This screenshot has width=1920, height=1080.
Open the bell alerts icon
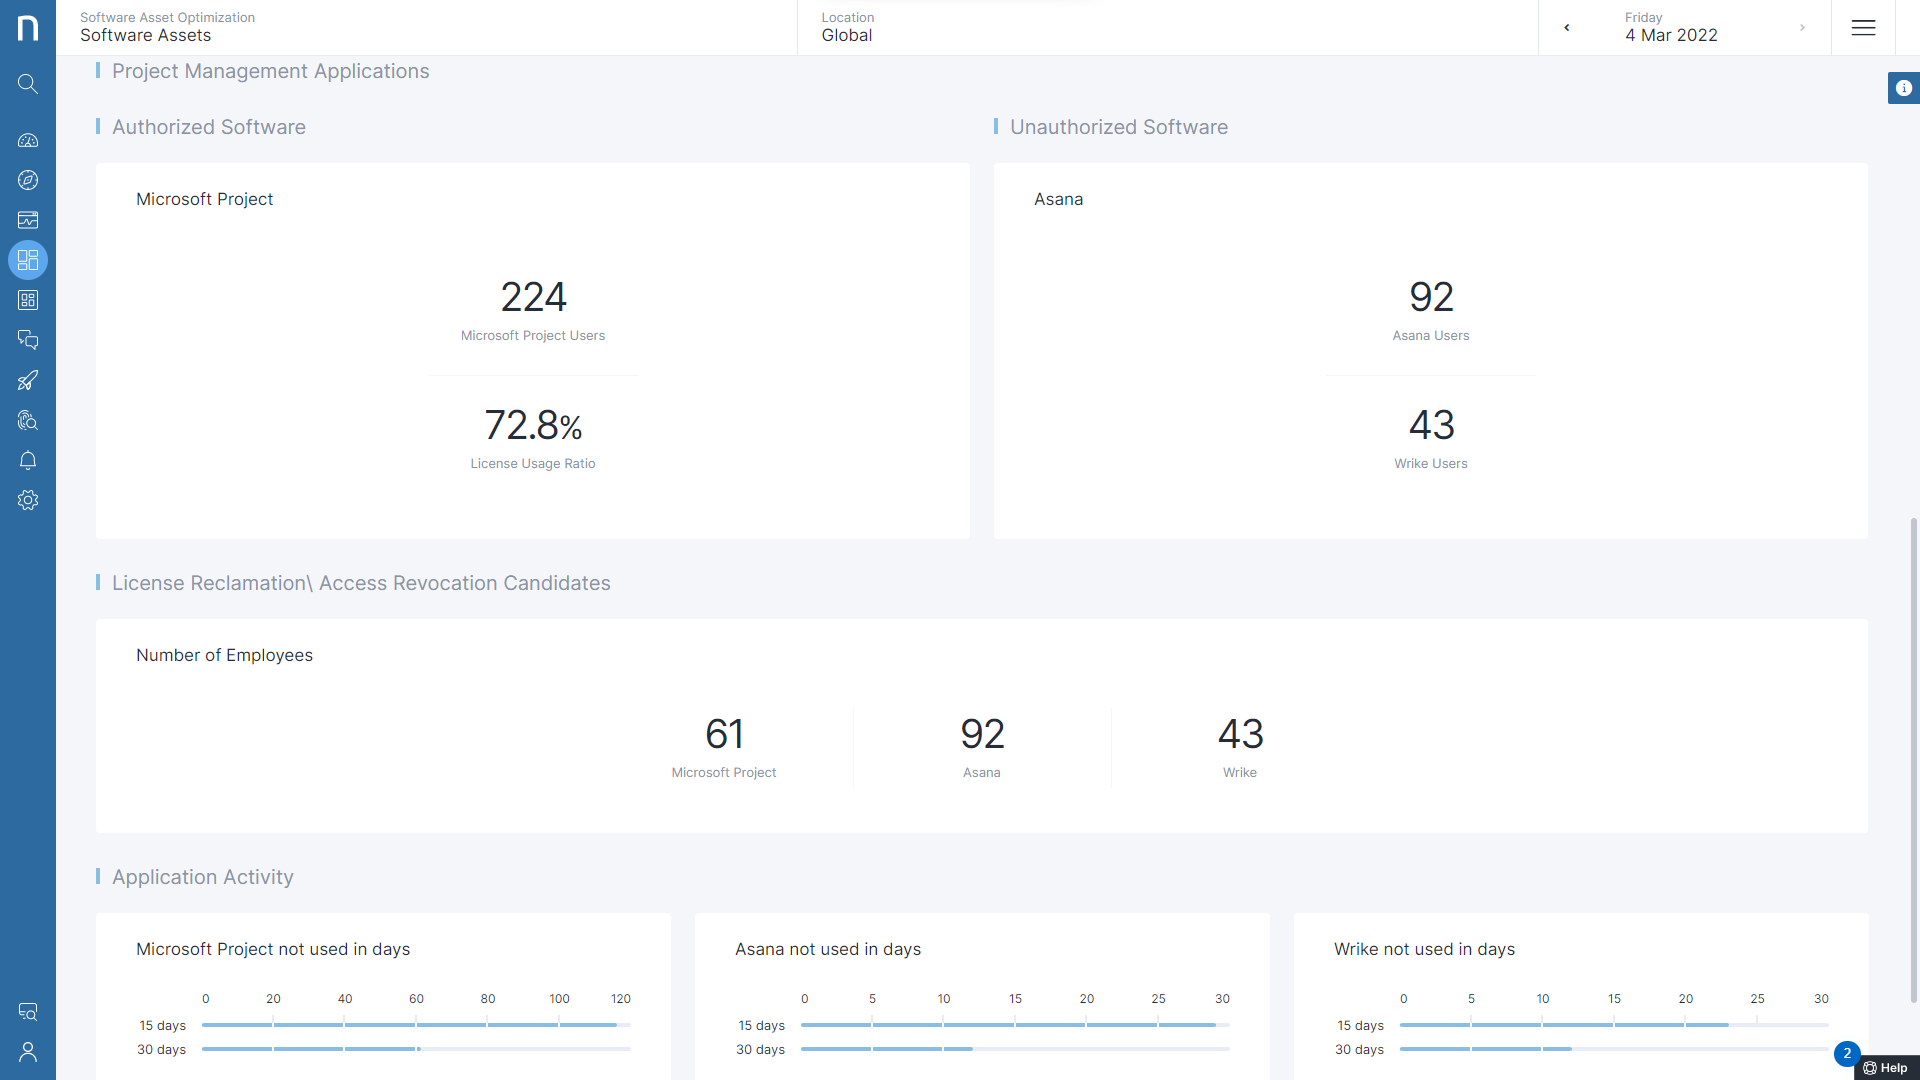28,460
